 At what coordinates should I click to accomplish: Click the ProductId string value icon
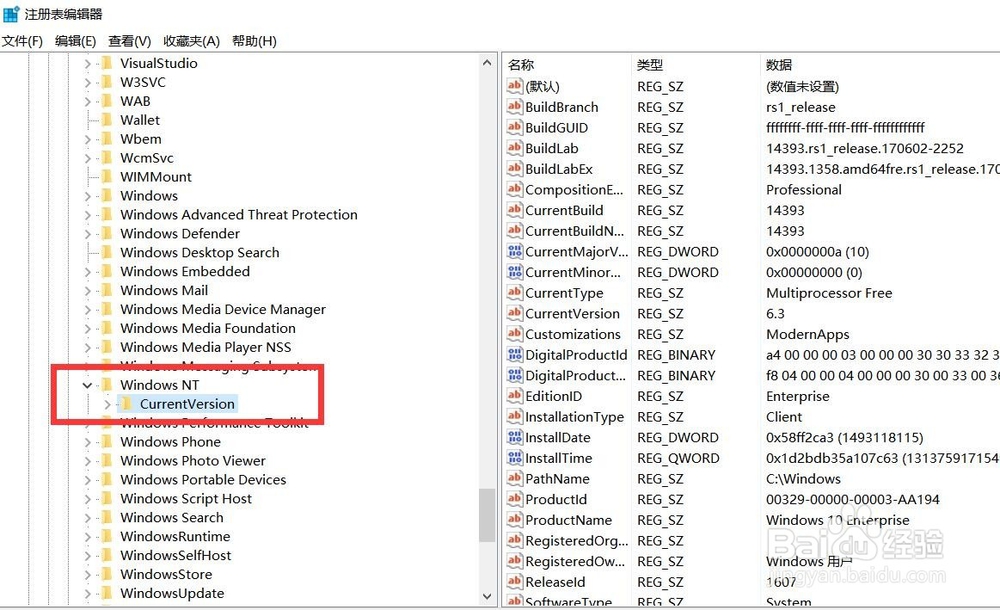coord(515,499)
